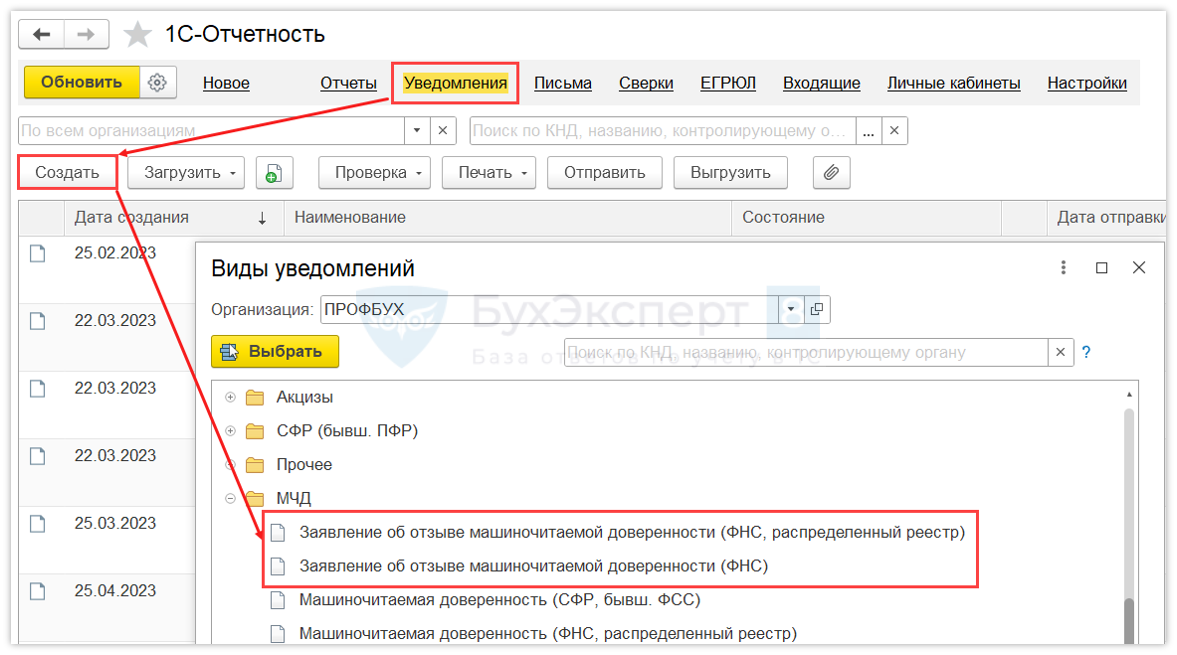Open the Личные кабинеты tab

coord(954,83)
